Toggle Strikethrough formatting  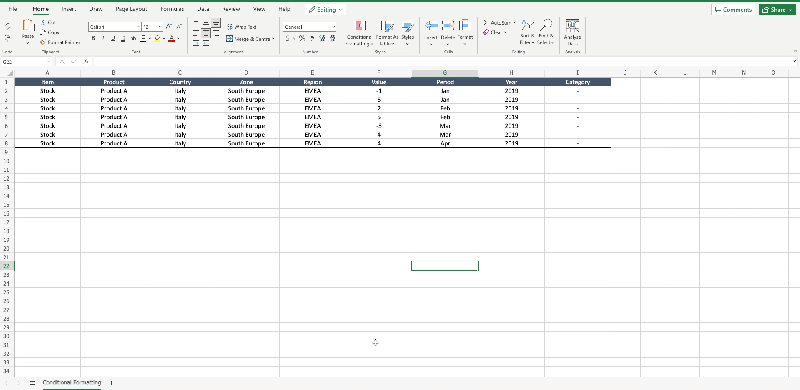coord(133,38)
